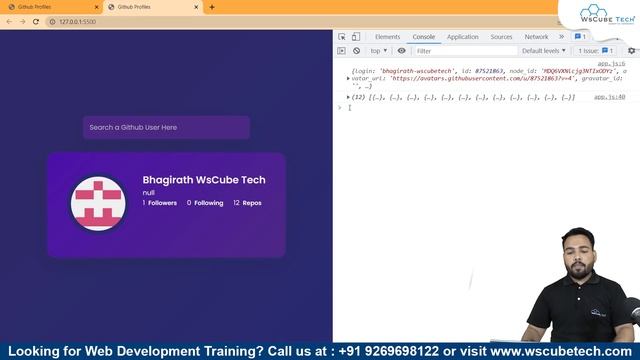Open the Application tab
The image size is (640, 360).
[x=462, y=37]
